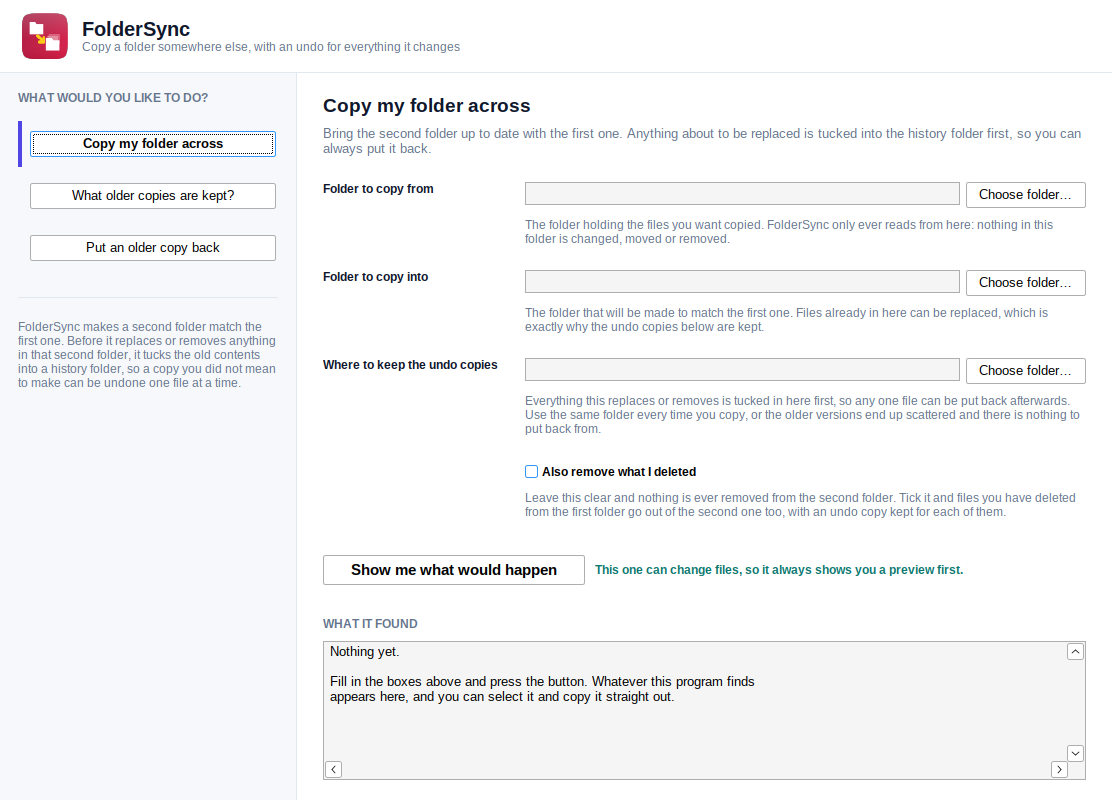Choose folder for 'Folder to copy from'
Screen dimensions: 1112x805
(1025, 194)
